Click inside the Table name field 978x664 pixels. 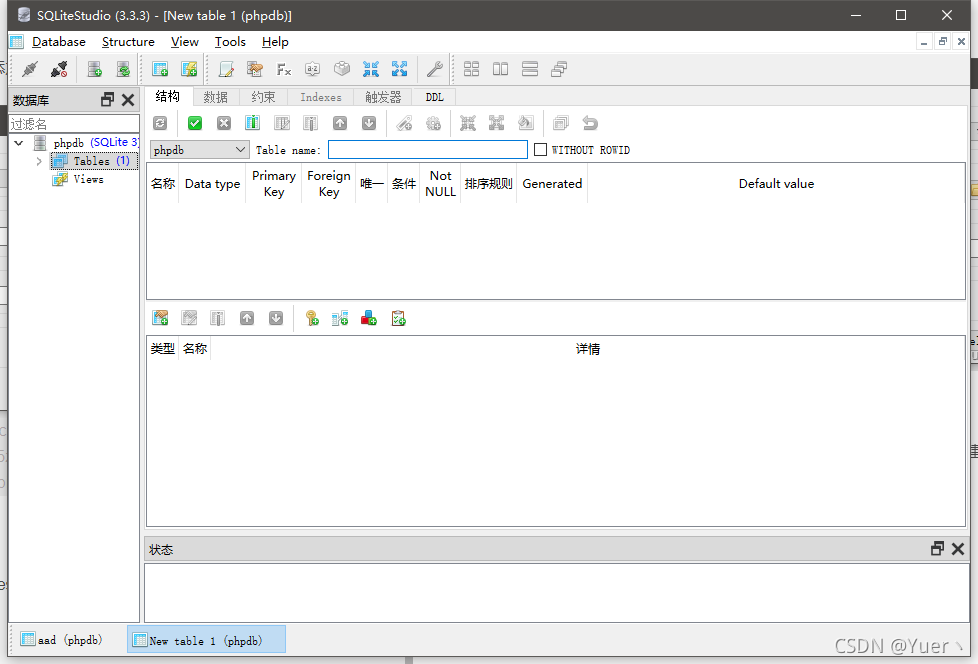pos(427,149)
